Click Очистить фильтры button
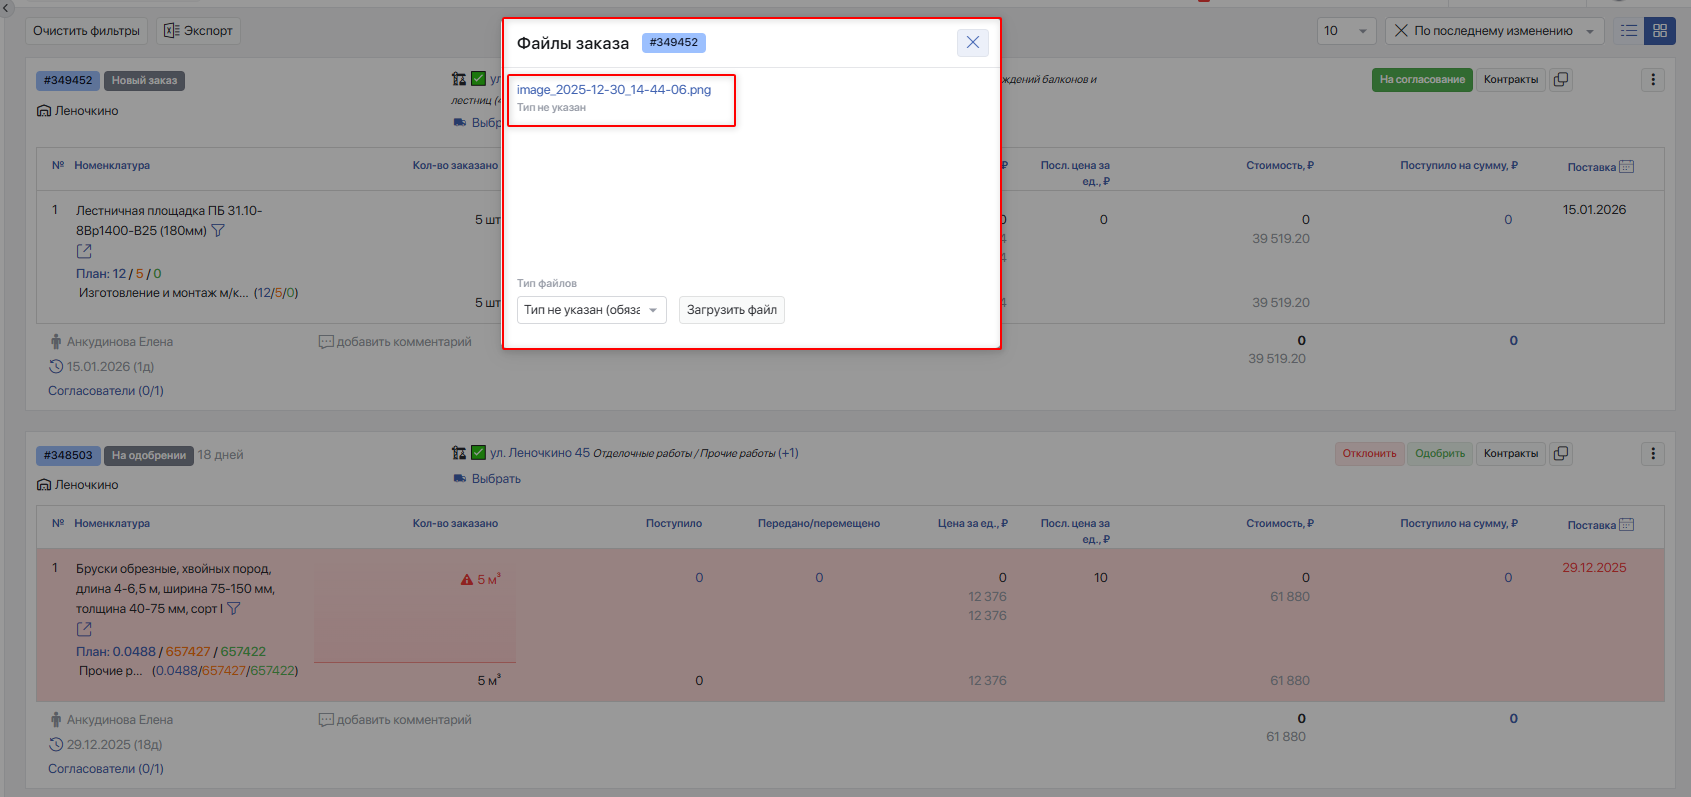This screenshot has height=797, width=1691. [x=86, y=31]
